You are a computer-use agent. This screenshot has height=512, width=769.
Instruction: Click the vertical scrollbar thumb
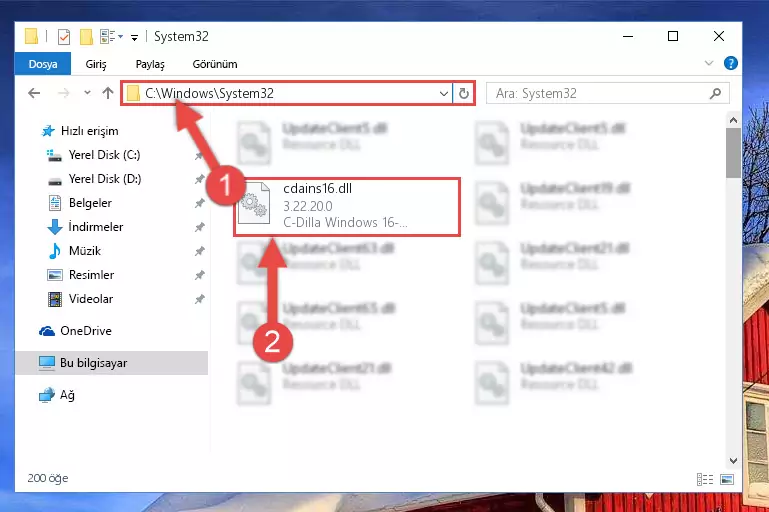[x=733, y=153]
